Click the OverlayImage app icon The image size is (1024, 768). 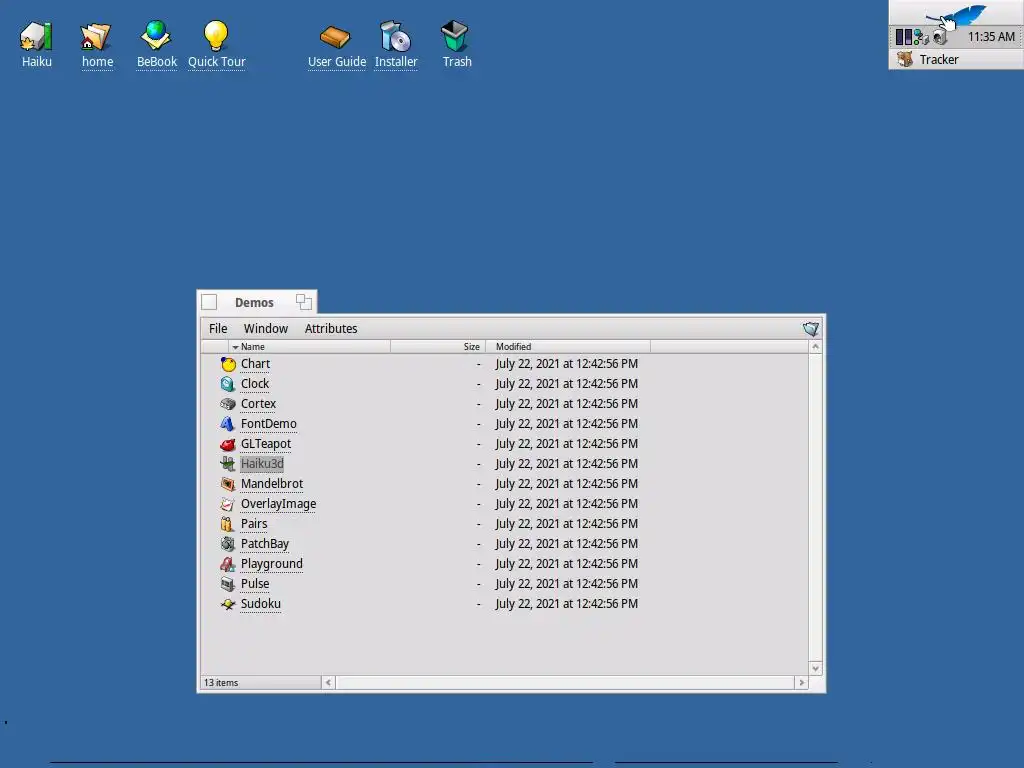(227, 504)
